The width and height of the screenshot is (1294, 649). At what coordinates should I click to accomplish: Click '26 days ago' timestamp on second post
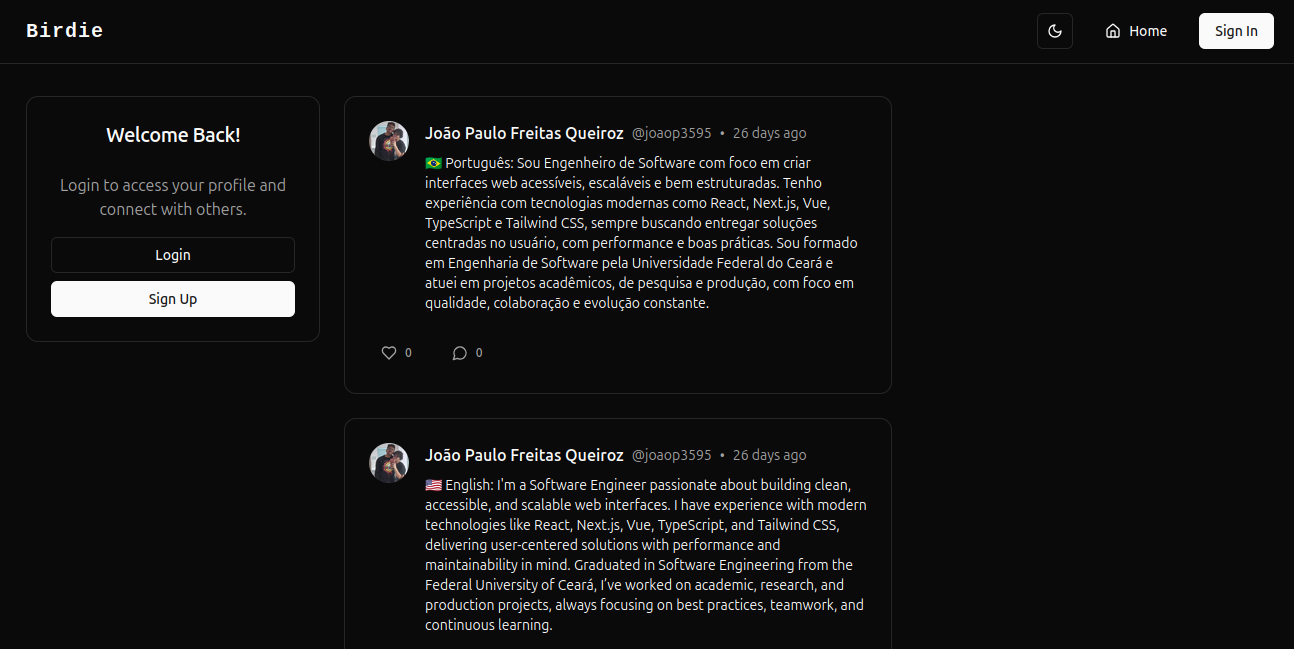click(769, 455)
